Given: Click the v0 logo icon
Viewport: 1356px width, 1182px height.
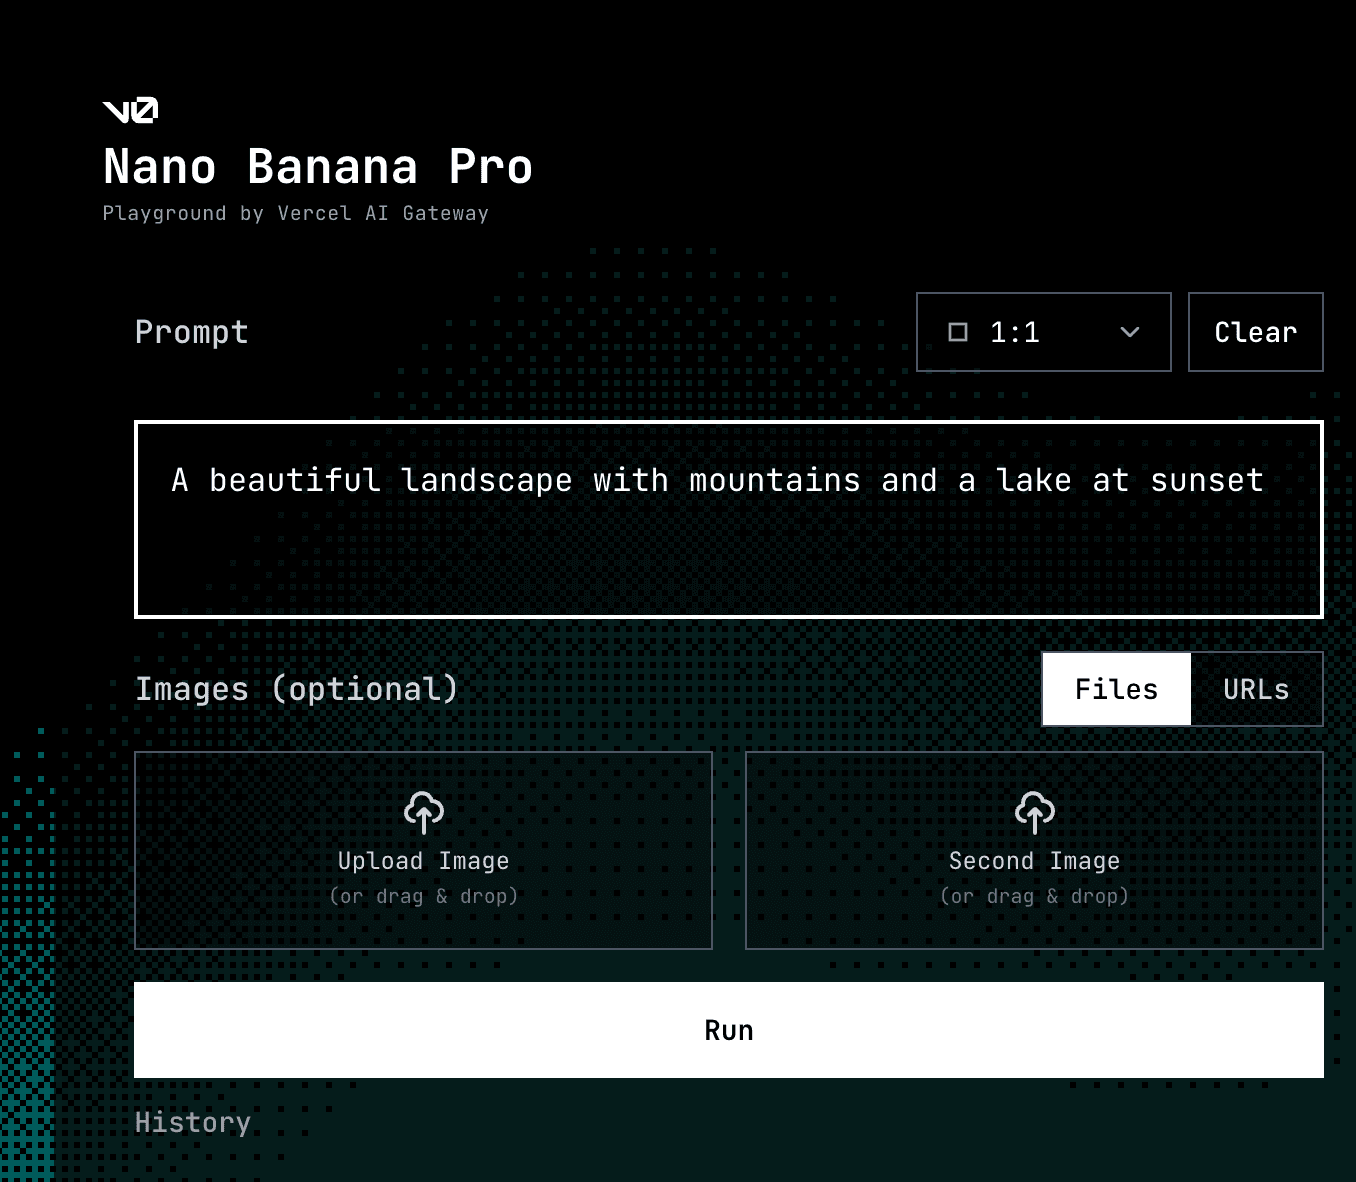Looking at the screenshot, I should point(130,110).
